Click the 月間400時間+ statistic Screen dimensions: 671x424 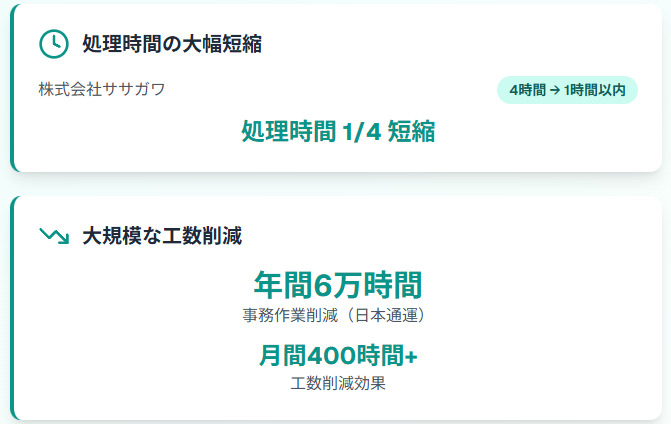coord(338,355)
